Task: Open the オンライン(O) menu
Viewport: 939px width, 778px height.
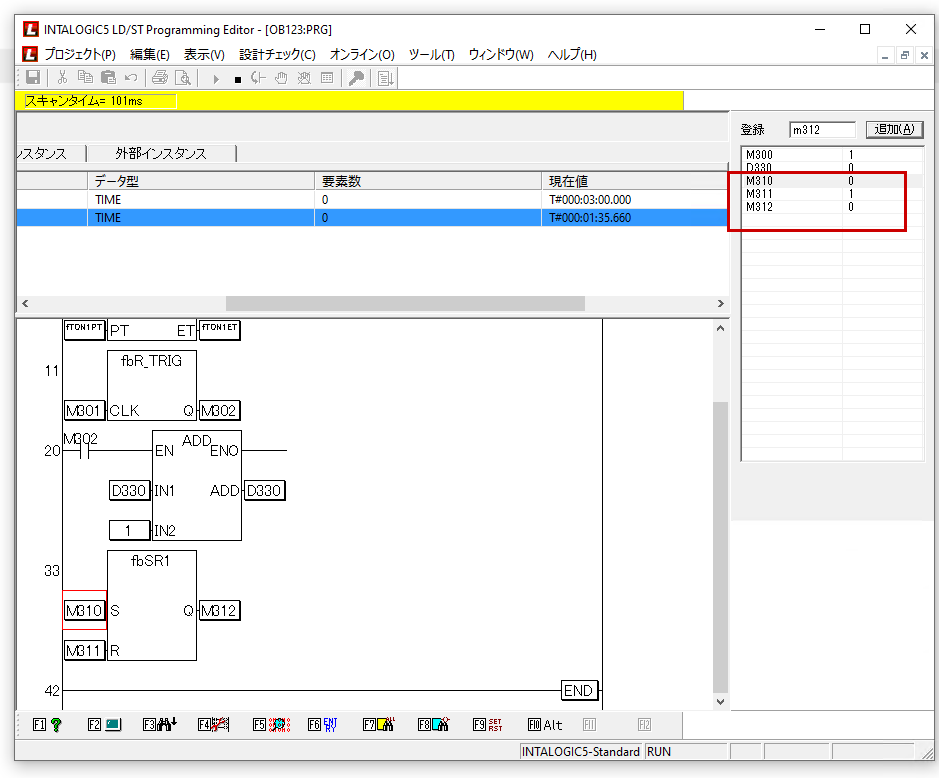Action: [x=362, y=54]
